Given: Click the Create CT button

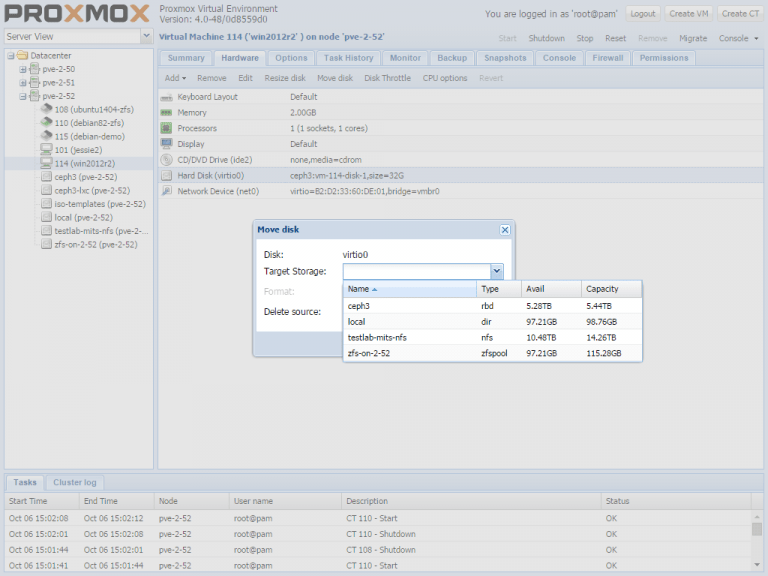Looking at the screenshot, I should coord(740,14).
